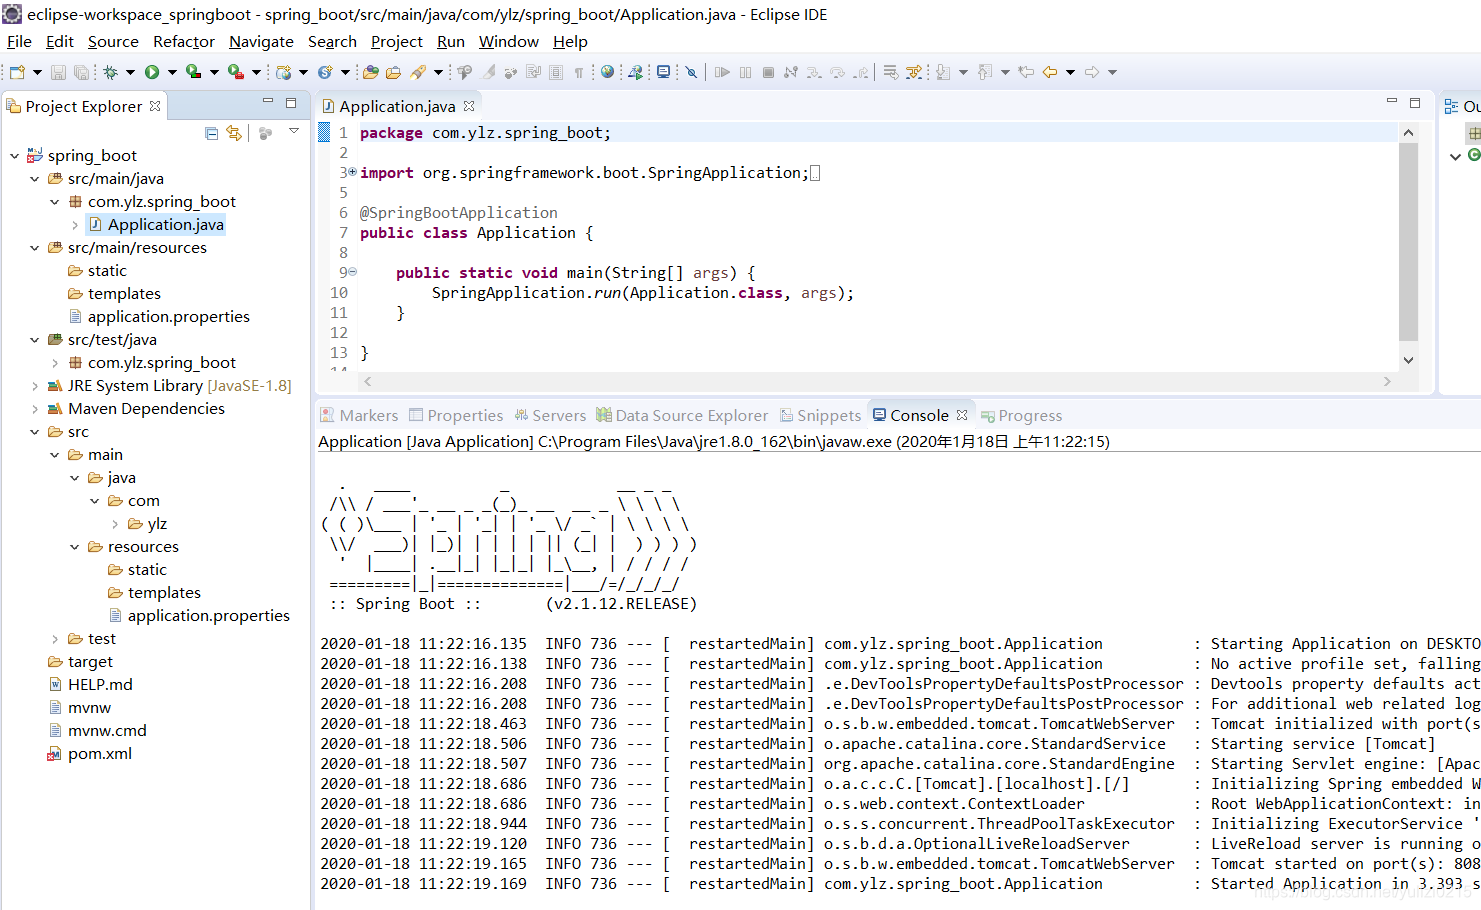Run the application with green play icon
This screenshot has width=1481, height=910.
coord(152,72)
